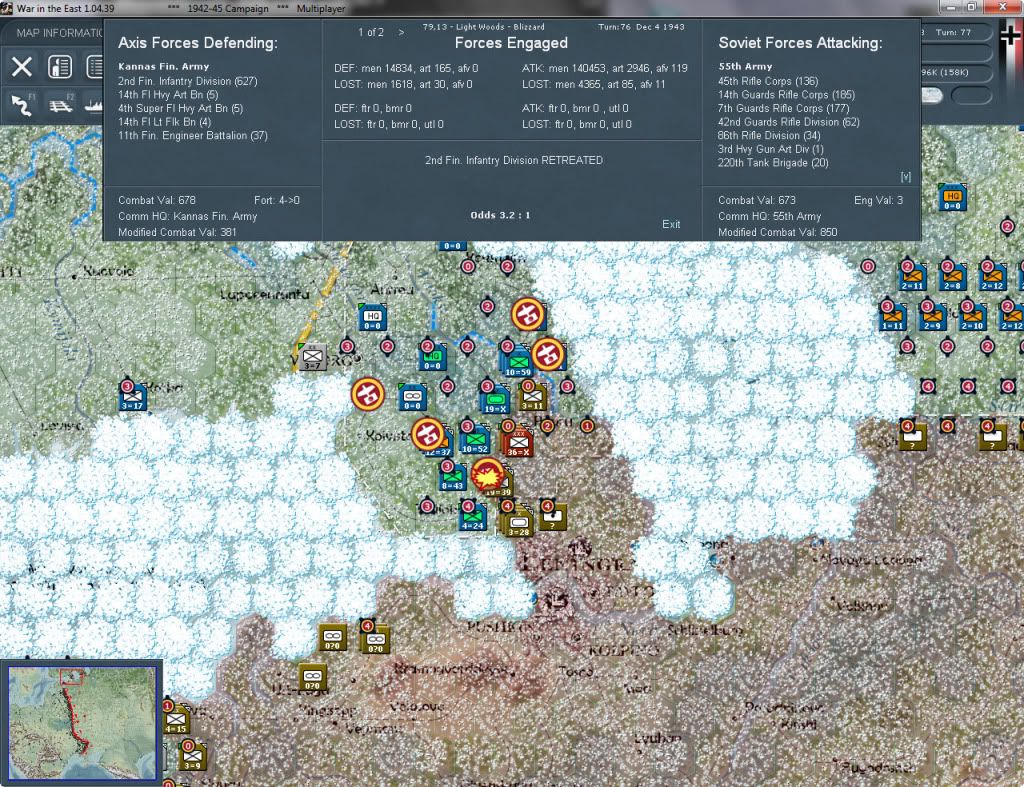Viewport: 1024px width, 787px height.
Task: Select the 8=43 green infantry unit
Action: [453, 476]
